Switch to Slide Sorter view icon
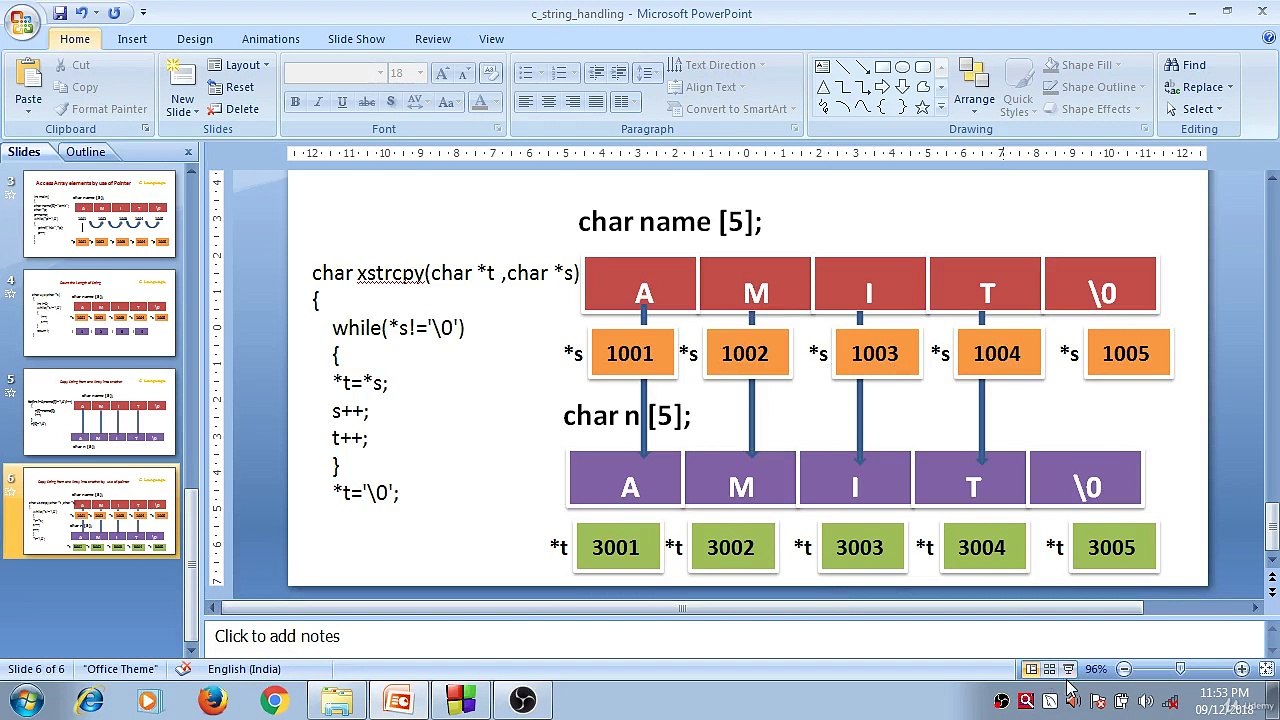This screenshot has width=1280, height=720. pos(1049,669)
